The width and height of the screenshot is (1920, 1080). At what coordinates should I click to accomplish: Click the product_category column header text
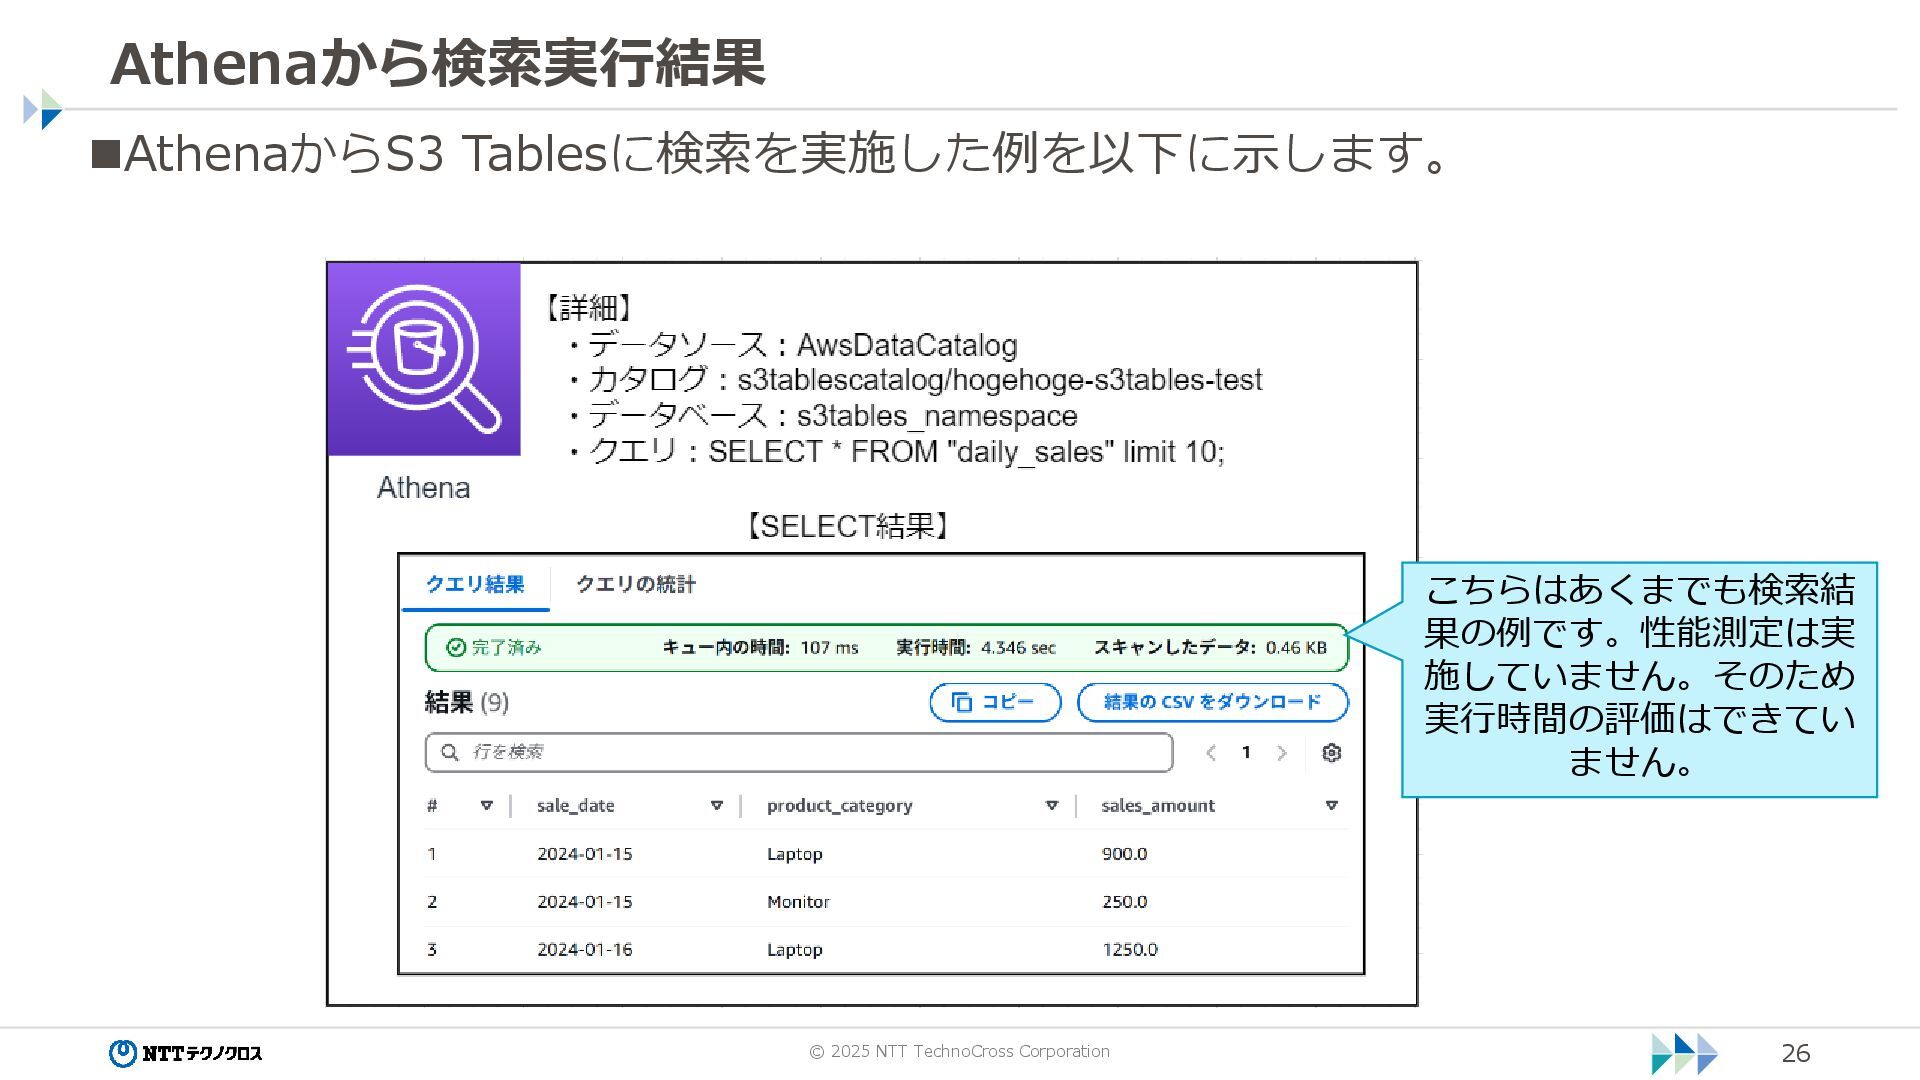(x=840, y=806)
